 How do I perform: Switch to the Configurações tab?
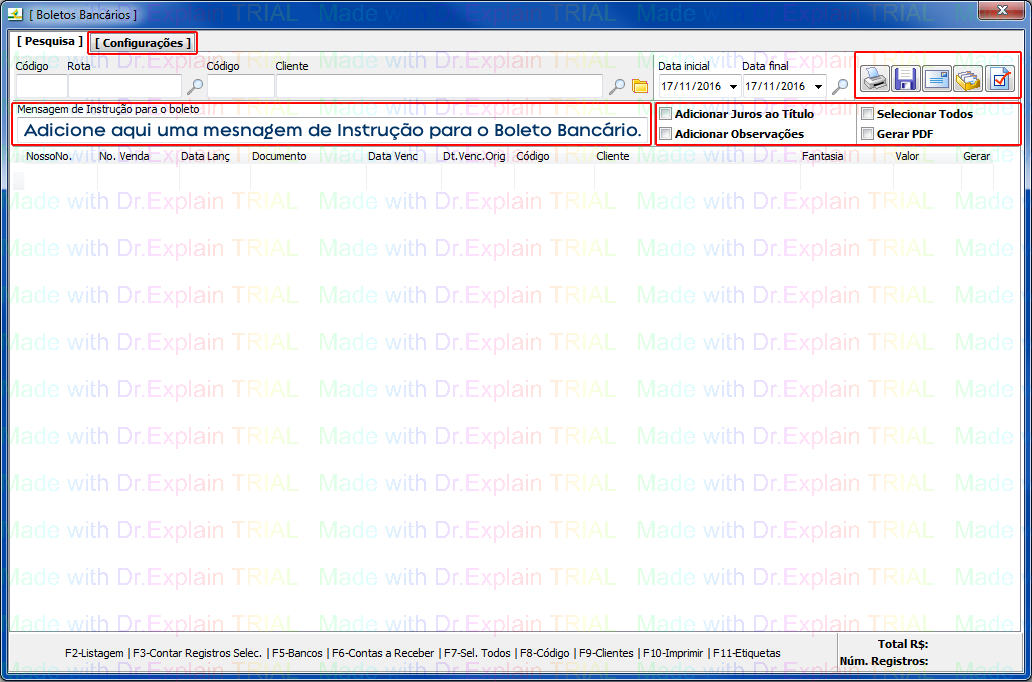pyautogui.click(x=143, y=43)
